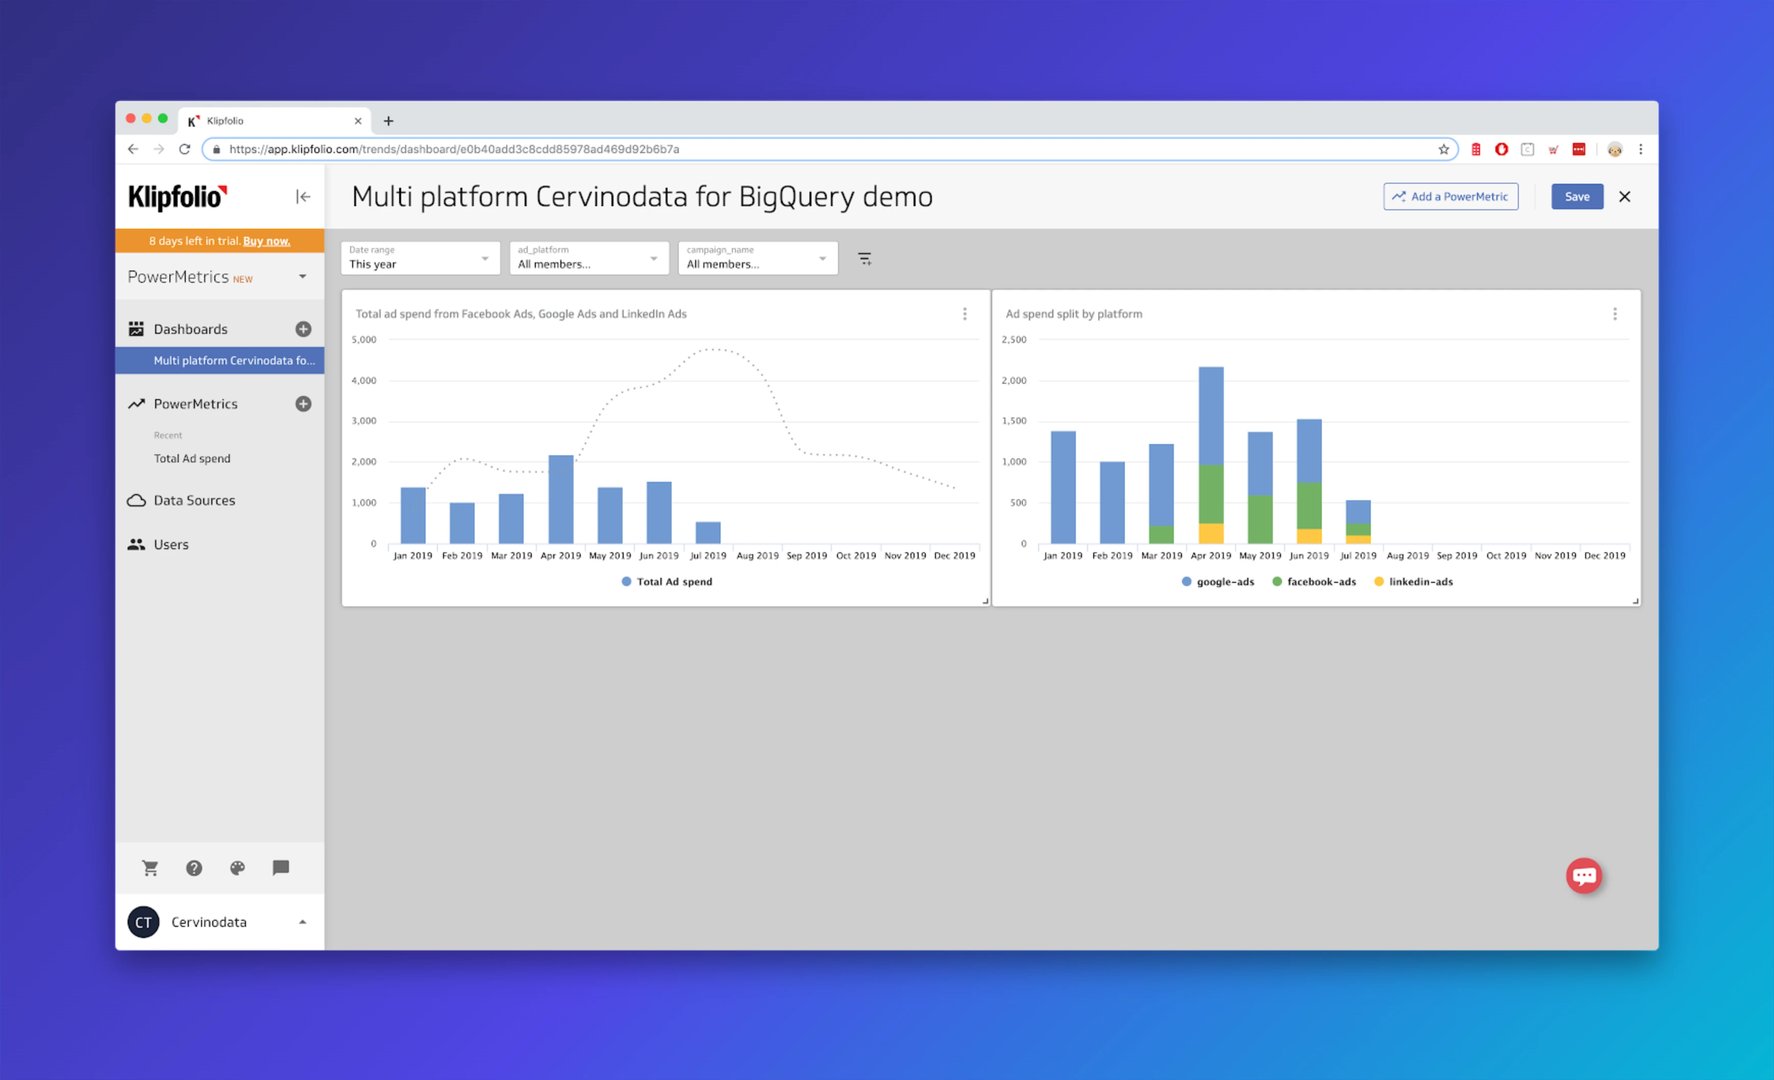Click title 'Total ad spend from Facebook Ads...'

[521, 314]
